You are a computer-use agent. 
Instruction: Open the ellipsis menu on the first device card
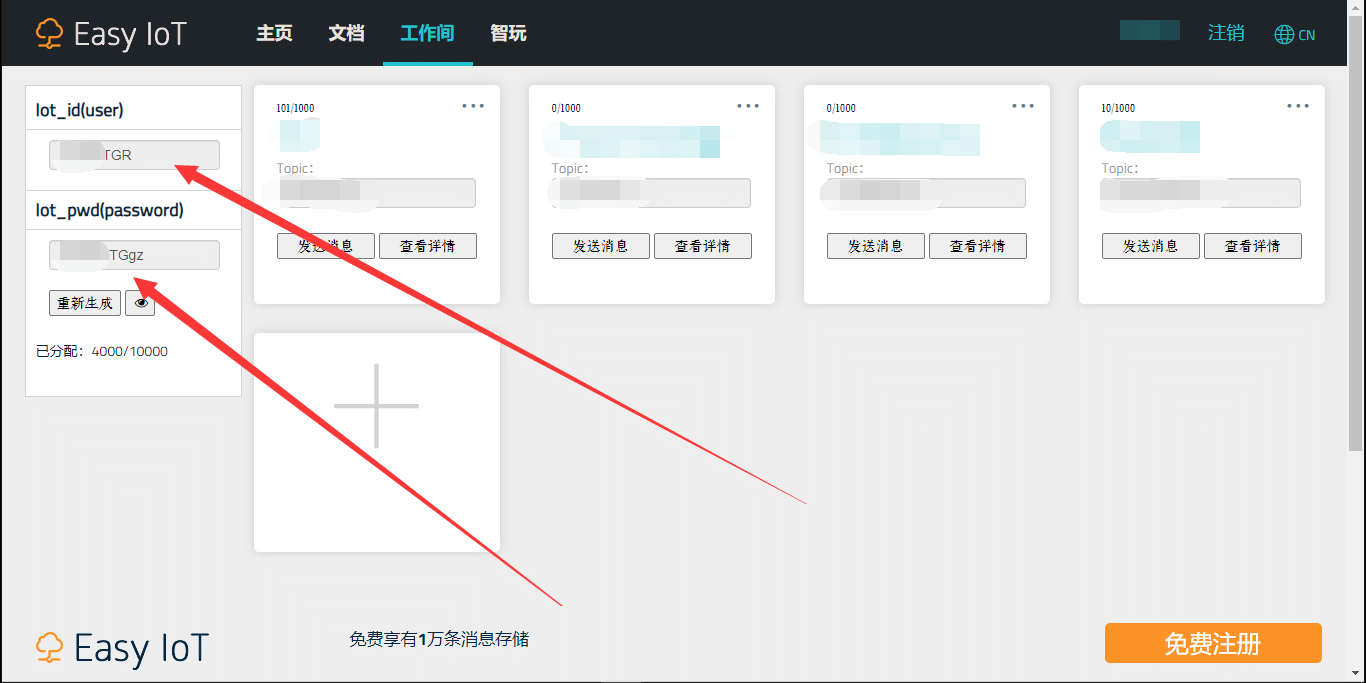click(473, 104)
